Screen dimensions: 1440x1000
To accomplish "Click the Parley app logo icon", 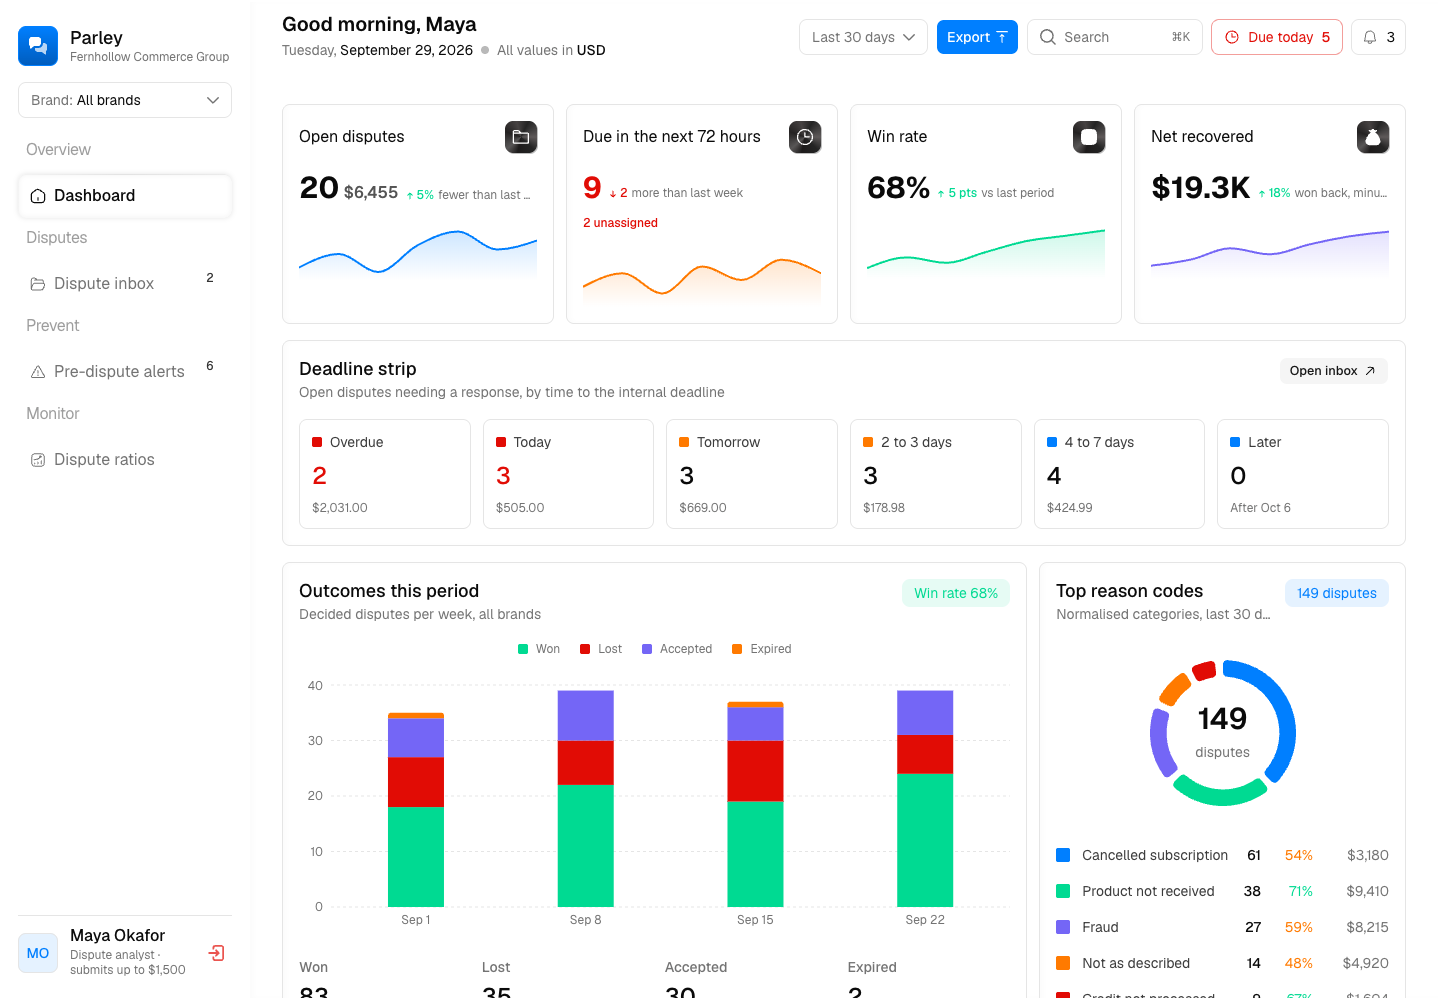I will [38, 46].
